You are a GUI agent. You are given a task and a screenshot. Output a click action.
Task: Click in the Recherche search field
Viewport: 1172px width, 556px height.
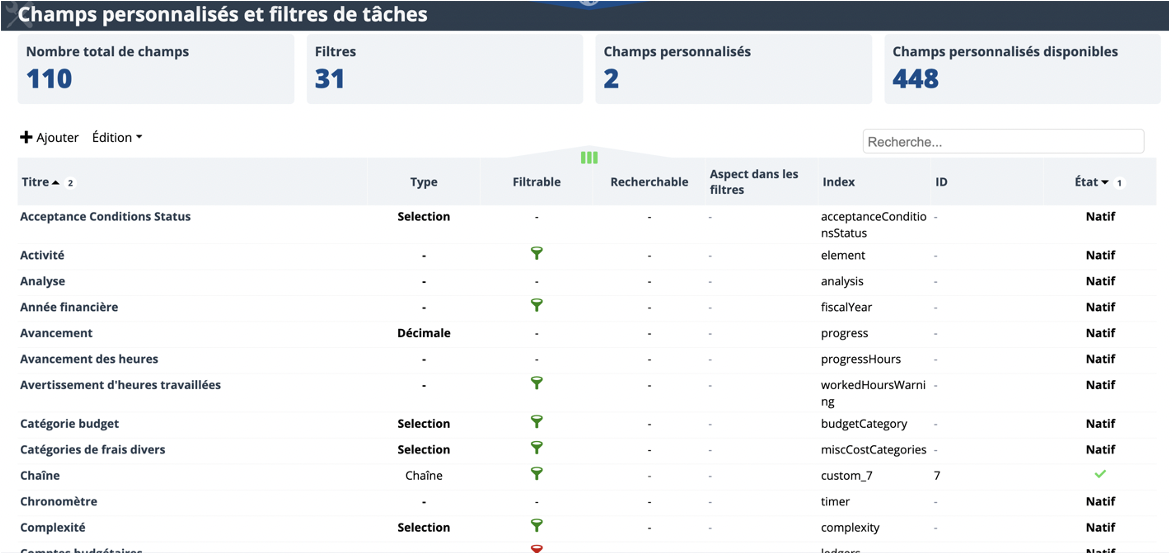1003,141
